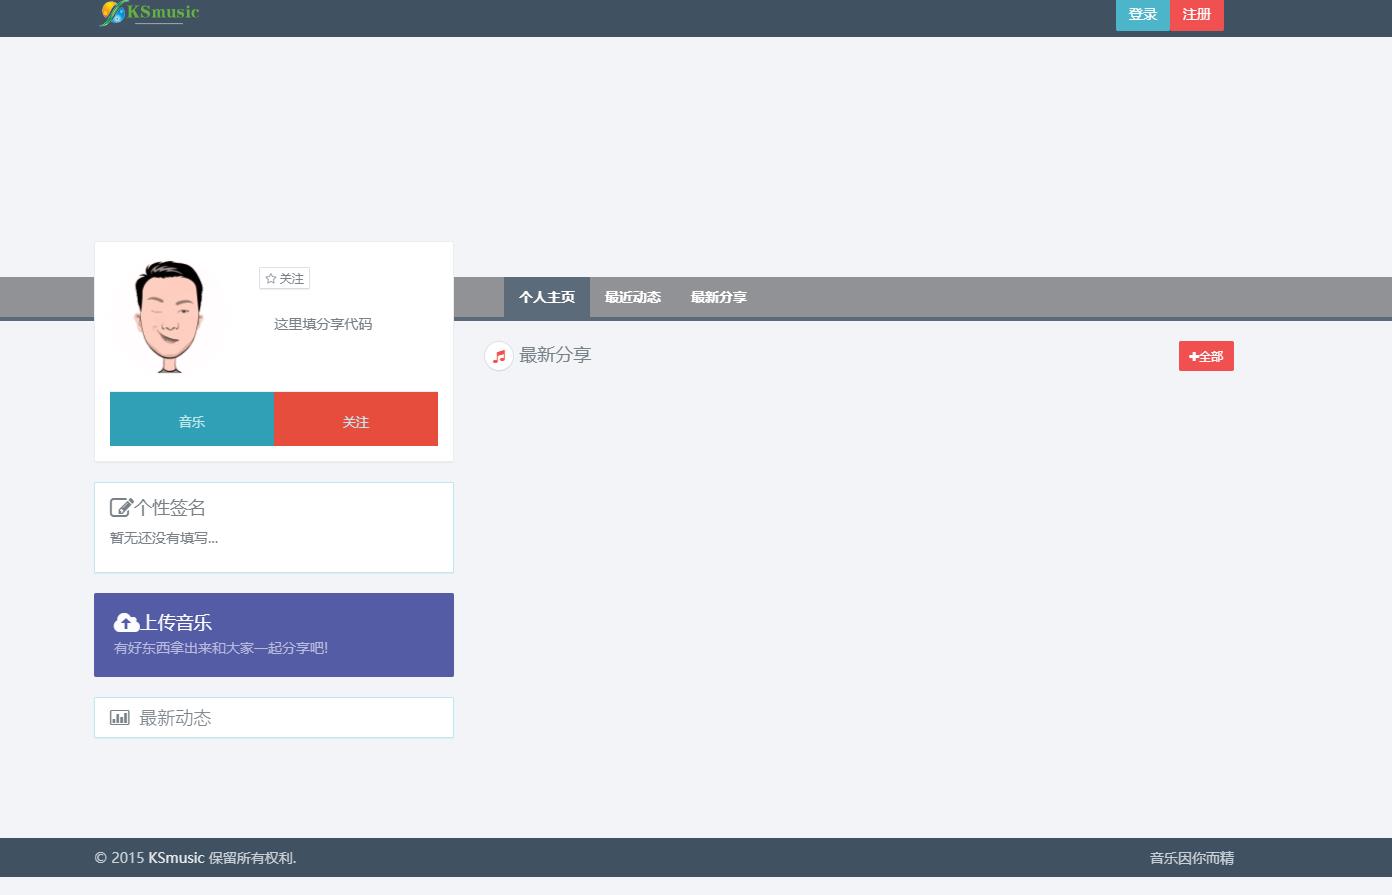Click the music note icon beside 最新分享
Image resolution: width=1392 pixels, height=895 pixels.
pos(498,356)
